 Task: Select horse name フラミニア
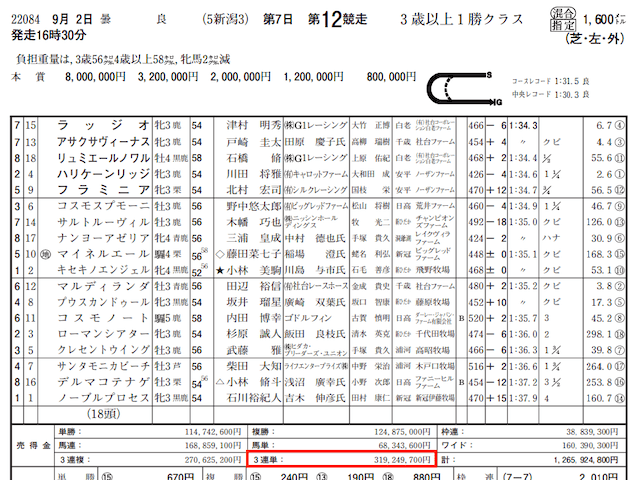click(x=103, y=190)
